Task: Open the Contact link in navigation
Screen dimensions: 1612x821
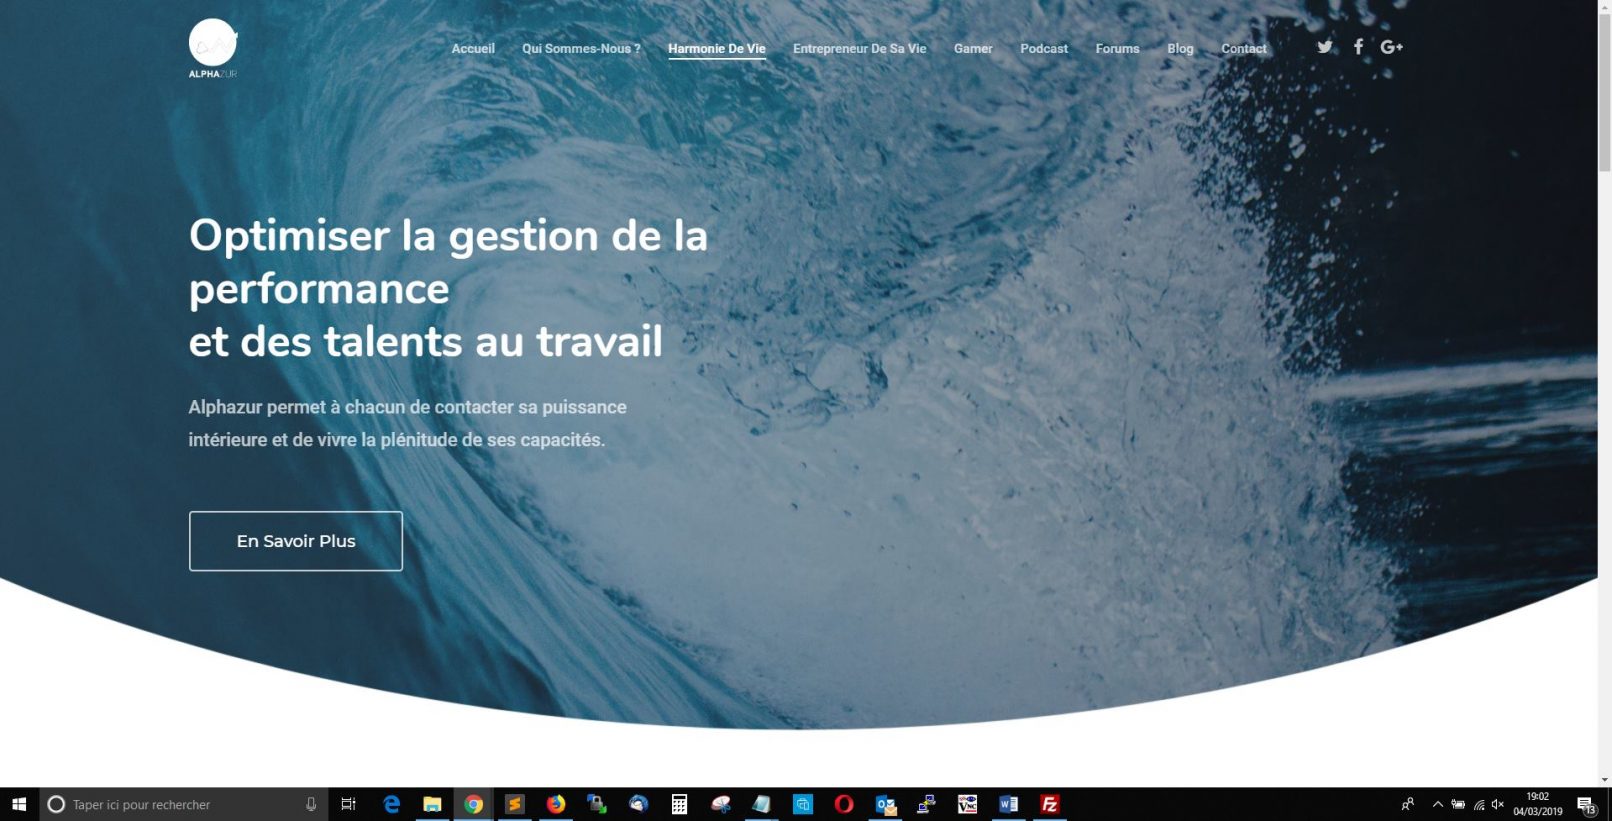Action: tap(1243, 48)
